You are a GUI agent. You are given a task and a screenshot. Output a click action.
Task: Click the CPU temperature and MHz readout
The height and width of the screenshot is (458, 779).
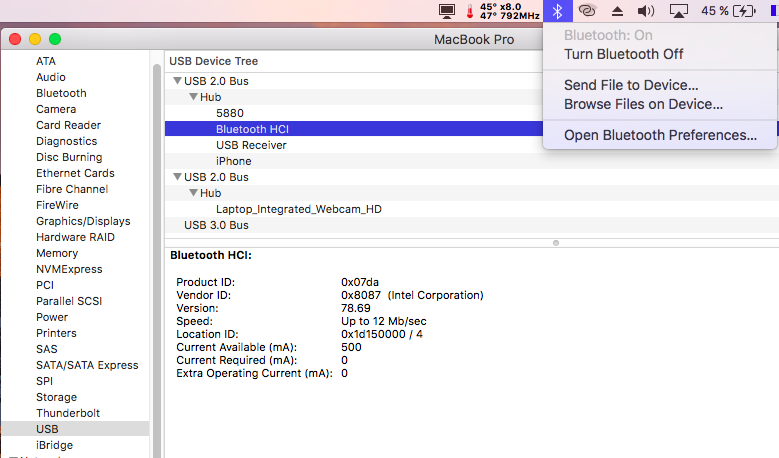pyautogui.click(x=510, y=11)
